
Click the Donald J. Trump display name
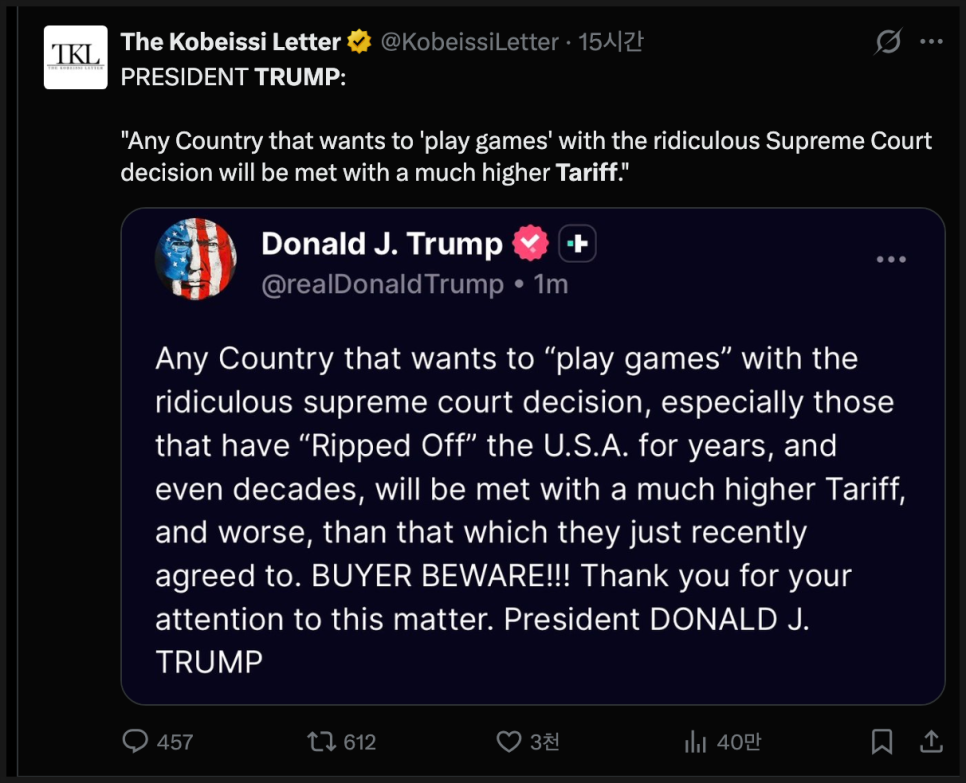click(381, 243)
